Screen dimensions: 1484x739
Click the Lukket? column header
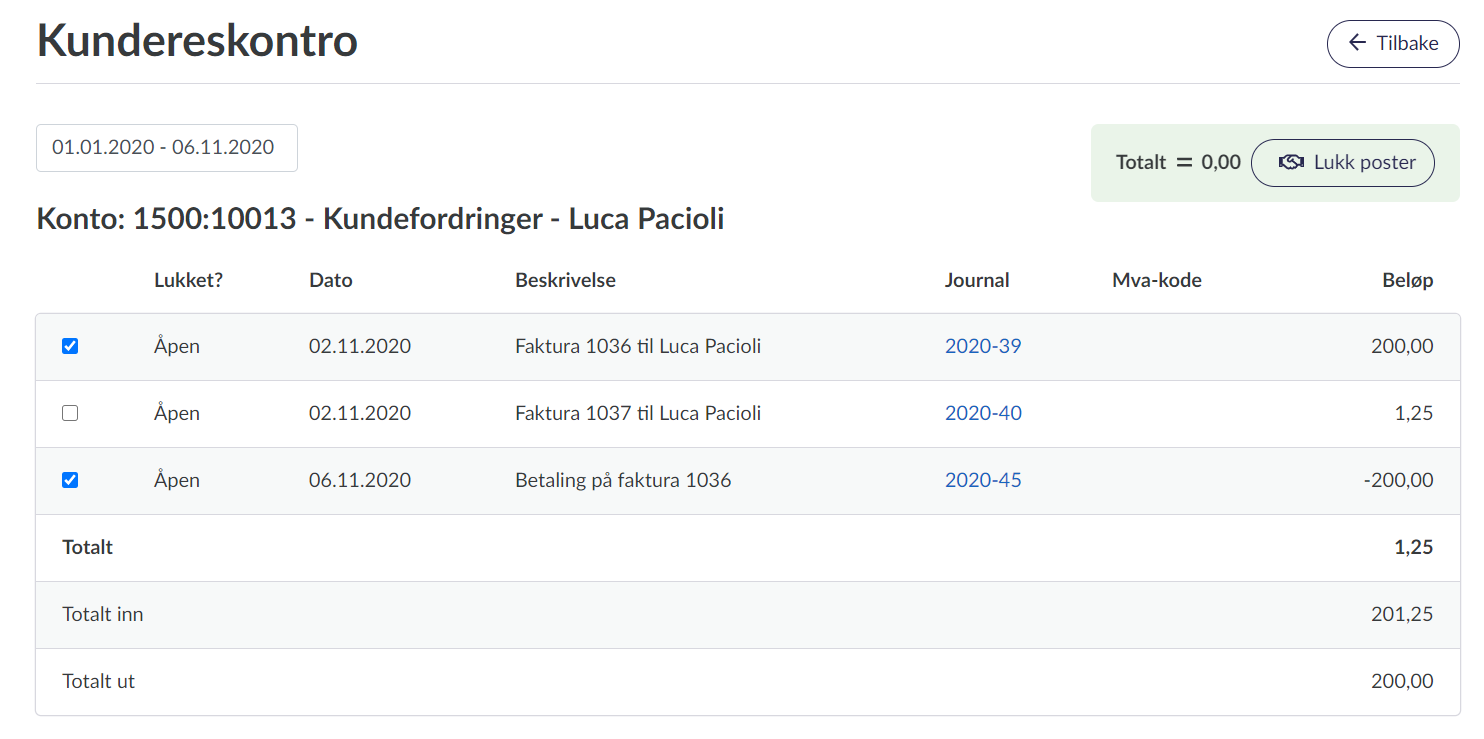188,281
